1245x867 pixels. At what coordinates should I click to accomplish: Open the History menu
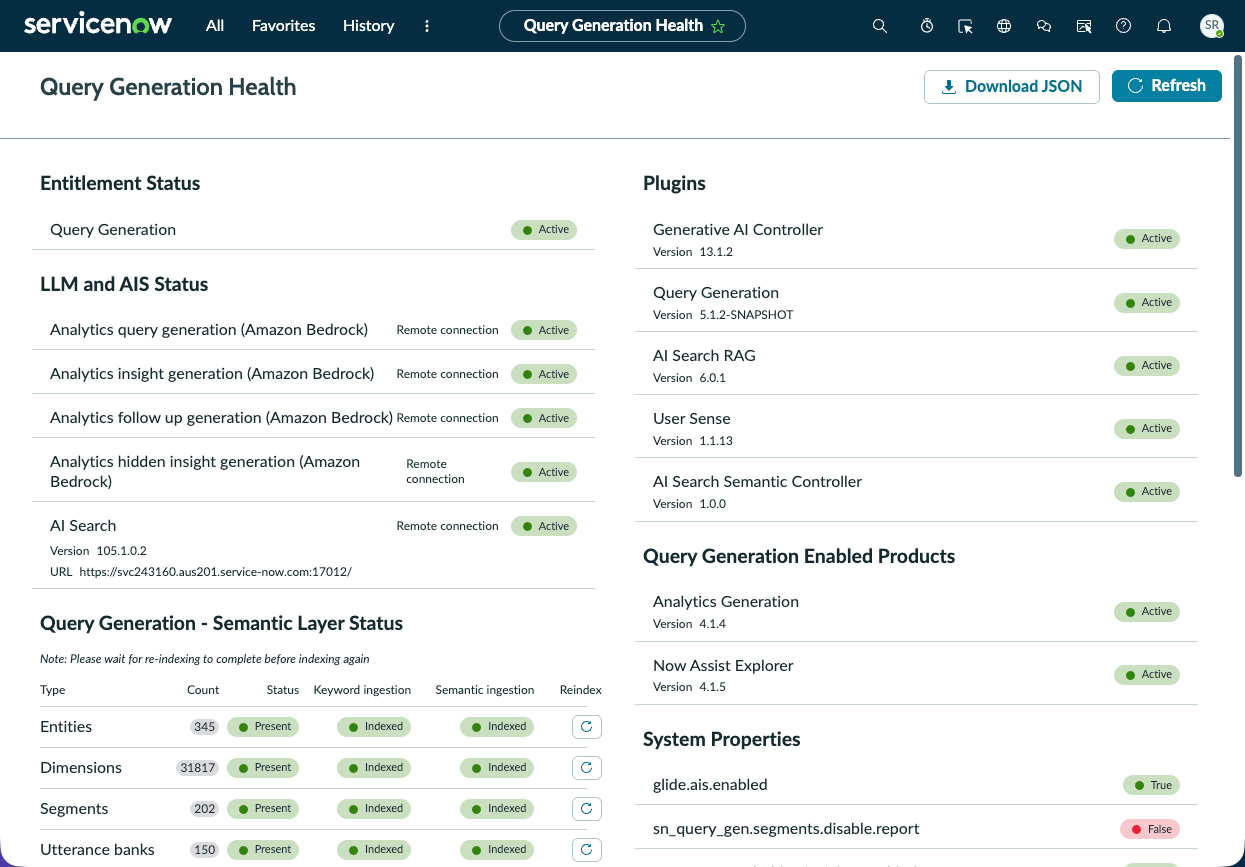(369, 26)
